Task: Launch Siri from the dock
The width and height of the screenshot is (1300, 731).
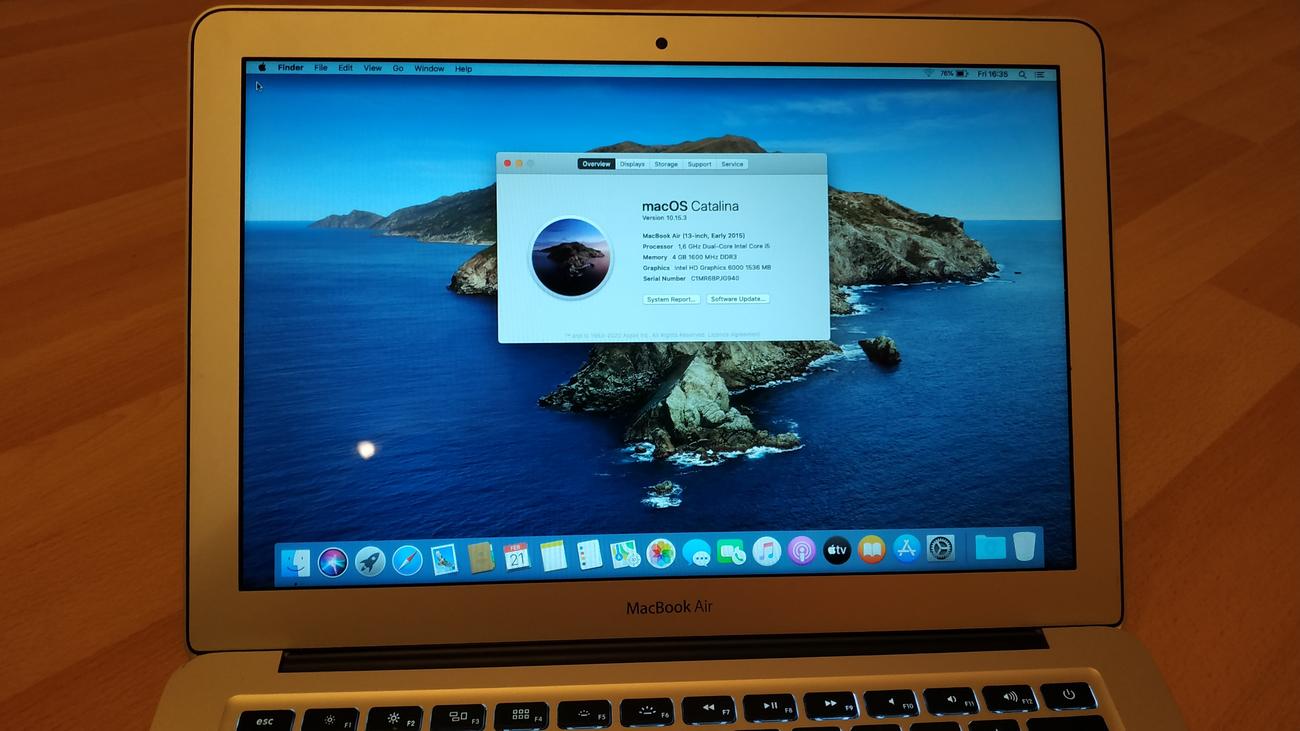Action: 332,562
